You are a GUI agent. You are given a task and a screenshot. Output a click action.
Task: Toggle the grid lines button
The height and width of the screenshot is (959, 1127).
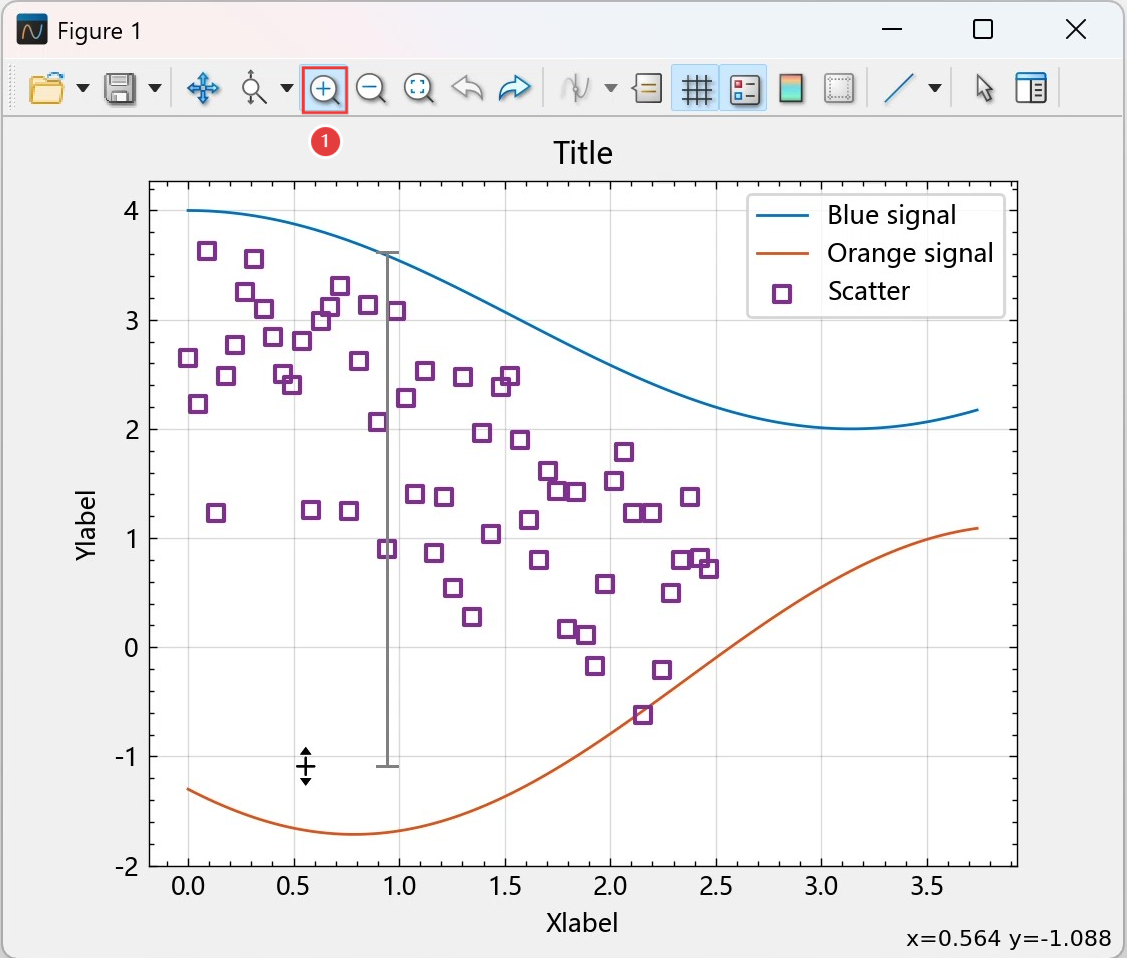(696, 89)
